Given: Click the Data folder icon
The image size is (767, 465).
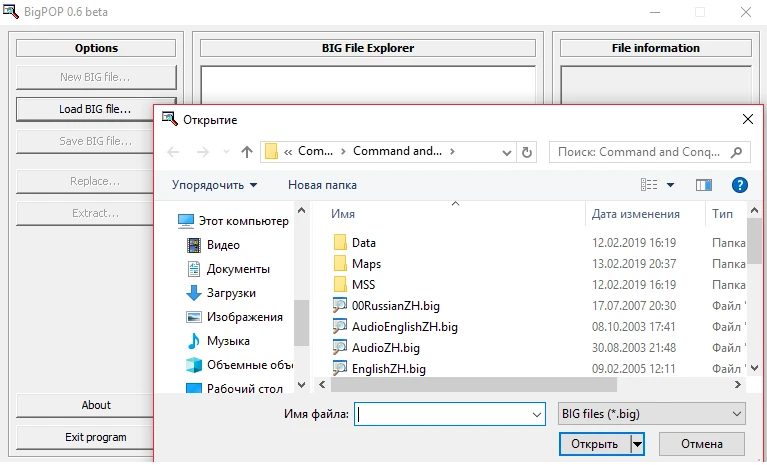Looking at the screenshot, I should coord(340,243).
